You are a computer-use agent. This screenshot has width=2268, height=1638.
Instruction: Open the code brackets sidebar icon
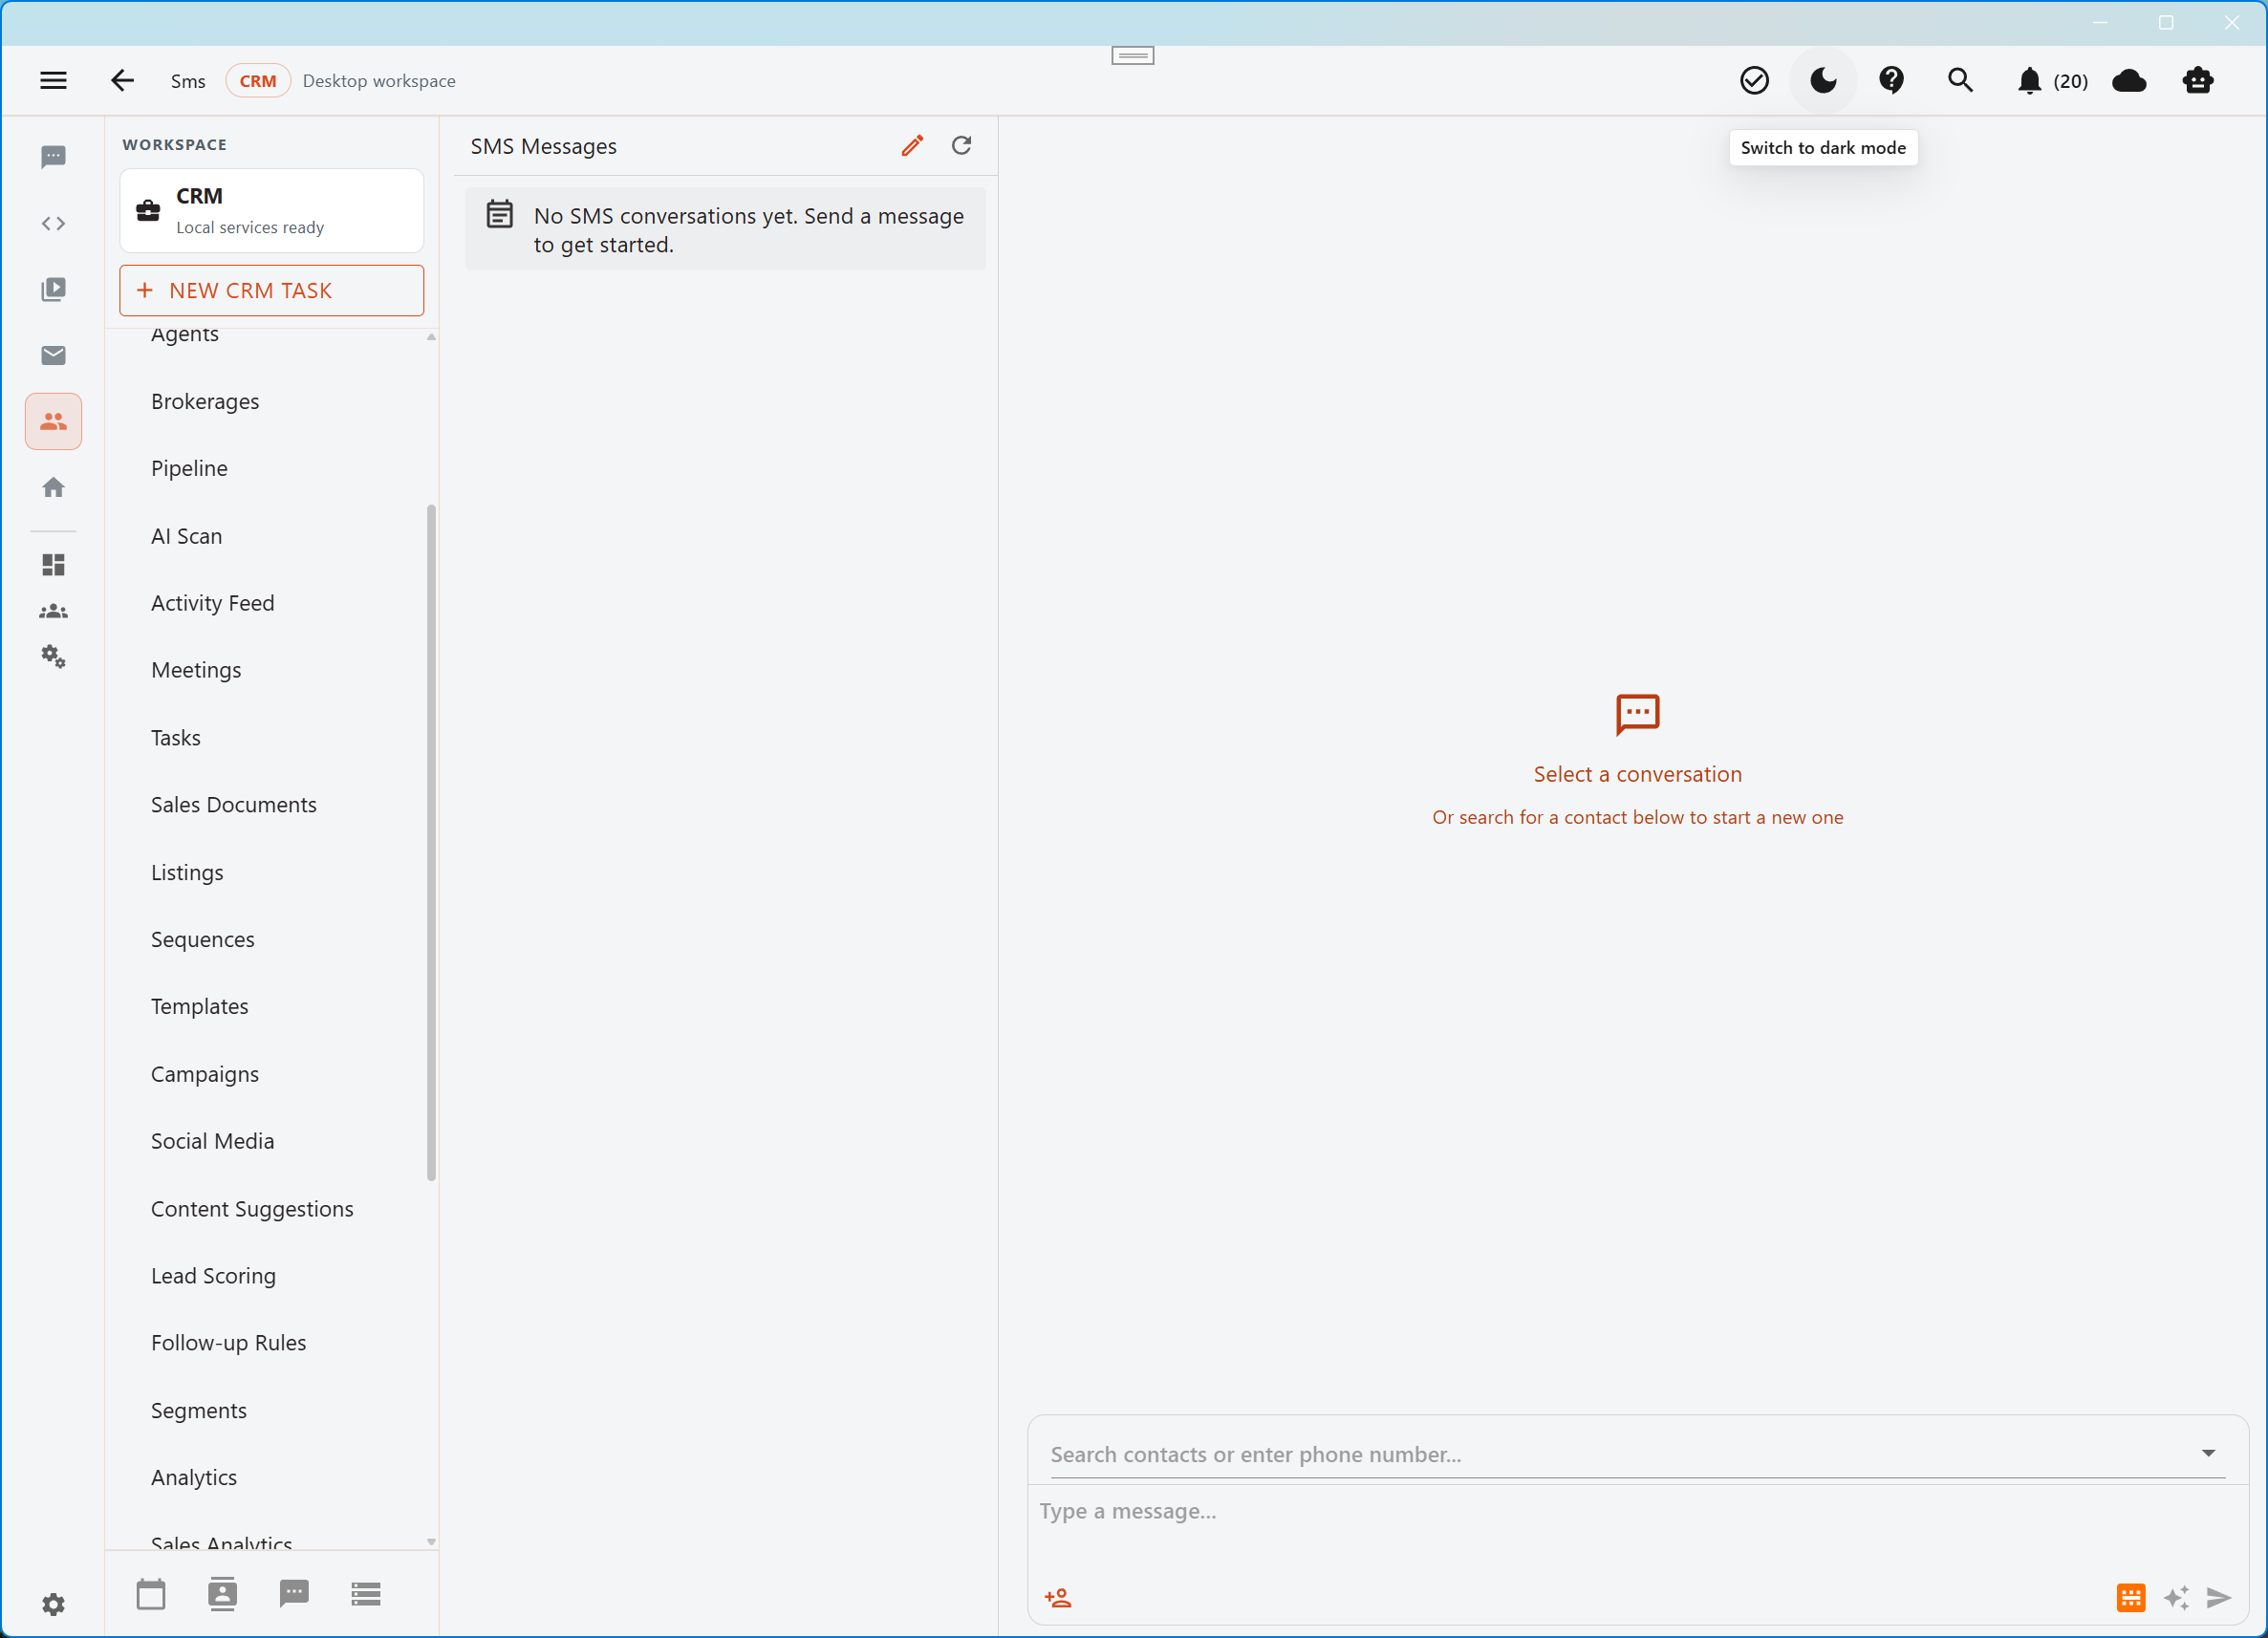pos(53,223)
